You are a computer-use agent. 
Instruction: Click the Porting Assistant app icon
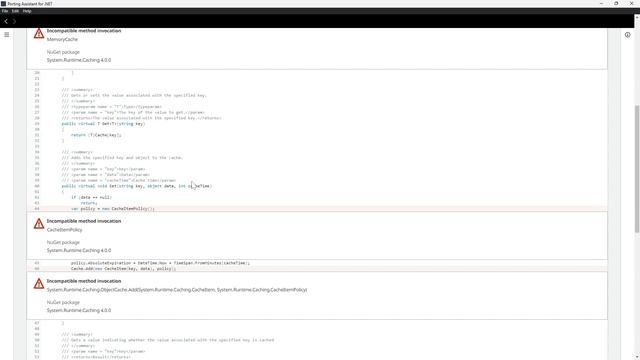coord(3,3)
